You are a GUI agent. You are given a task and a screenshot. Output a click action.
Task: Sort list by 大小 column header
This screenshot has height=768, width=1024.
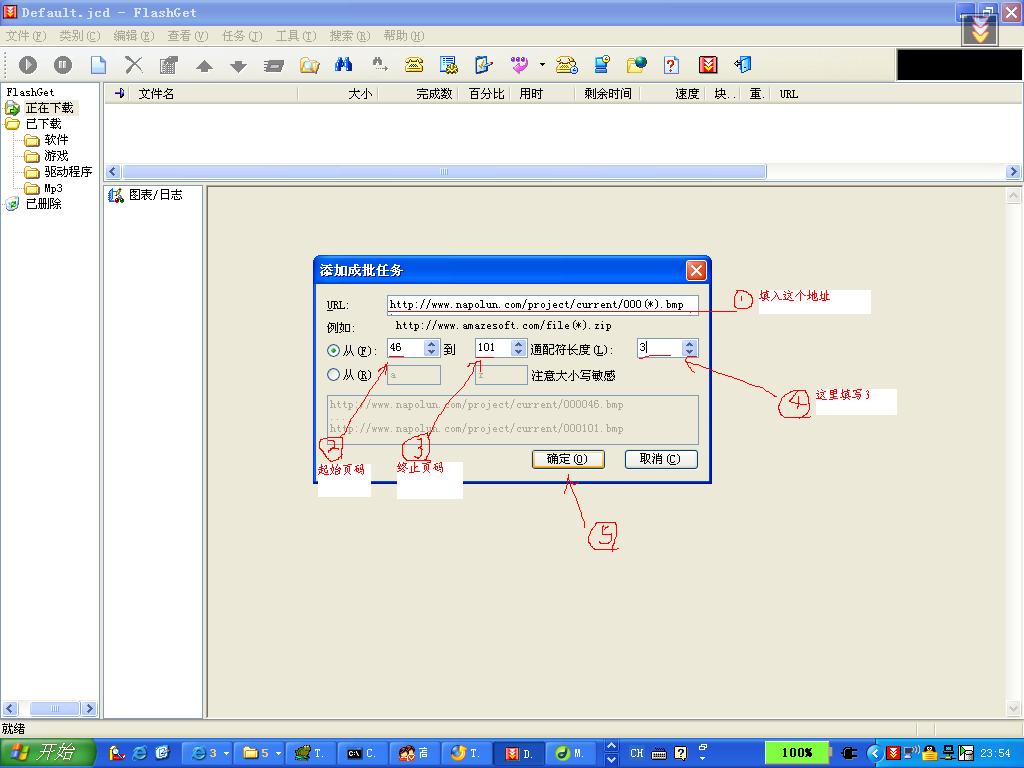pos(338,94)
